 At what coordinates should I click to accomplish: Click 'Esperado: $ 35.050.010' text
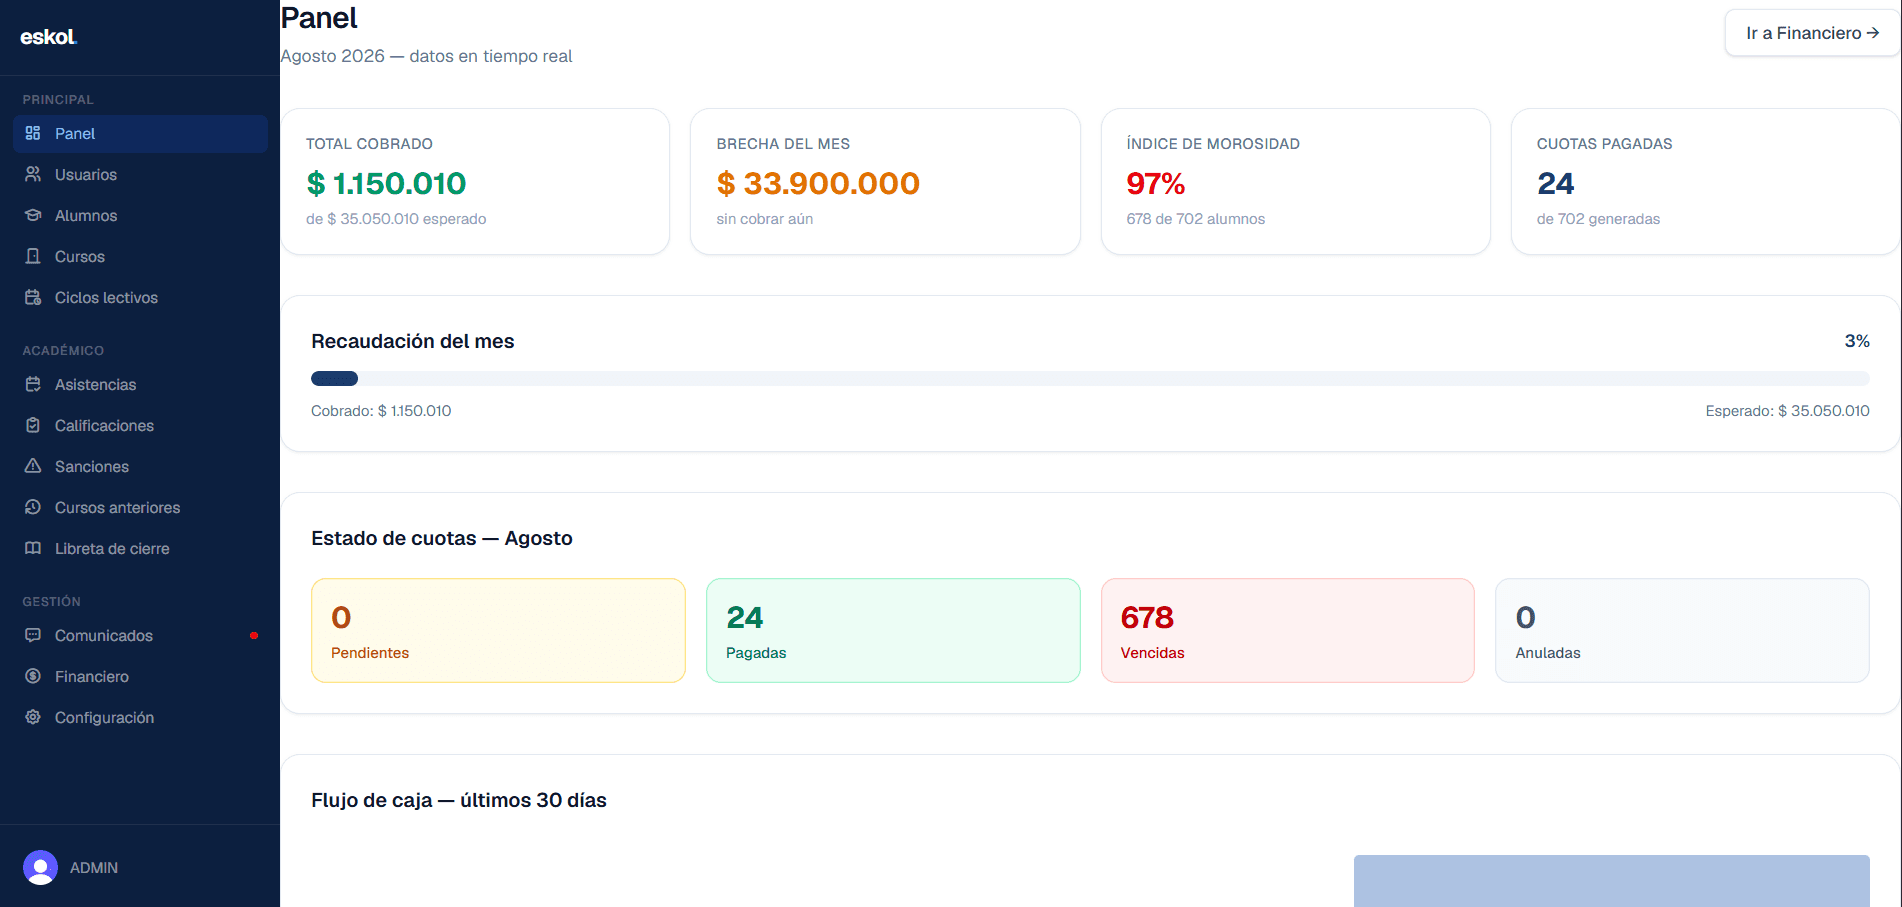pos(1787,411)
